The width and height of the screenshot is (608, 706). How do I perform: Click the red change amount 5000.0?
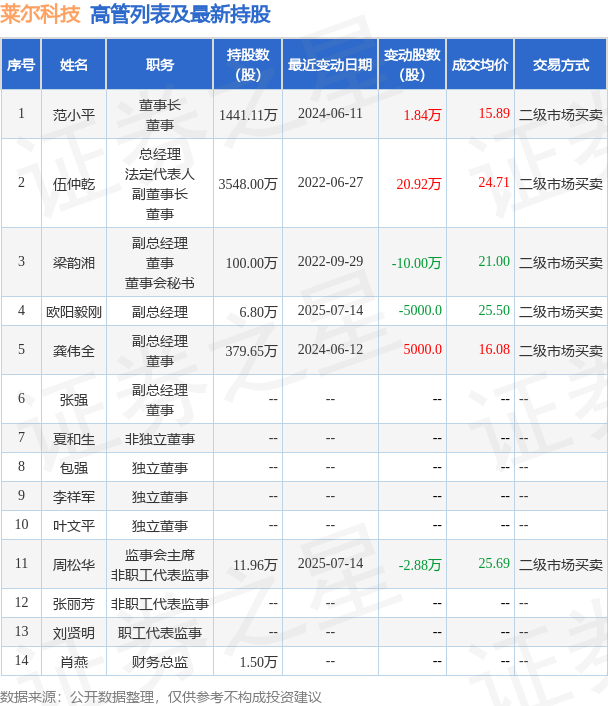point(422,349)
